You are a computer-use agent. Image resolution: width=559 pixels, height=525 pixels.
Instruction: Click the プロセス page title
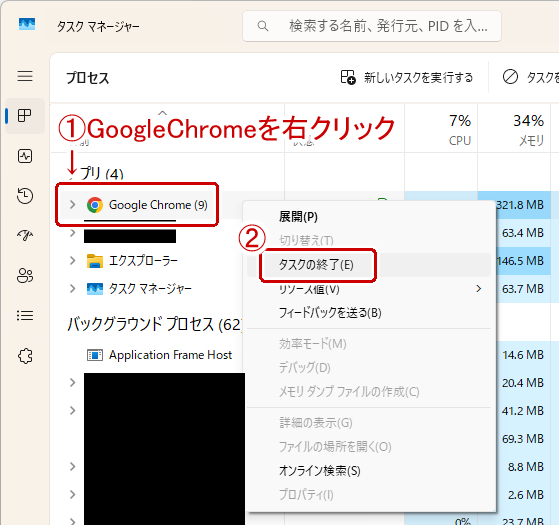[x=88, y=77]
